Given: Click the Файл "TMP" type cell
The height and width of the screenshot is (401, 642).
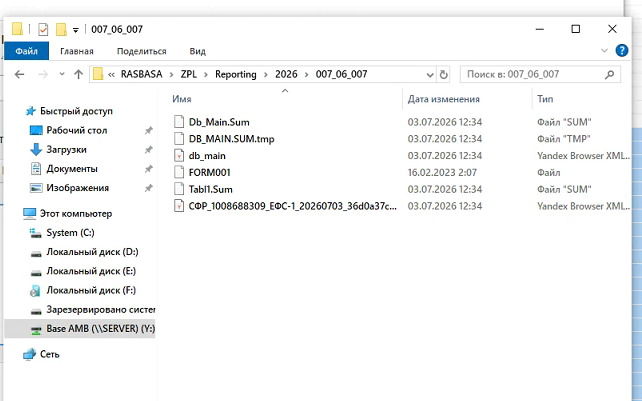Looking at the screenshot, I should click(x=564, y=139).
